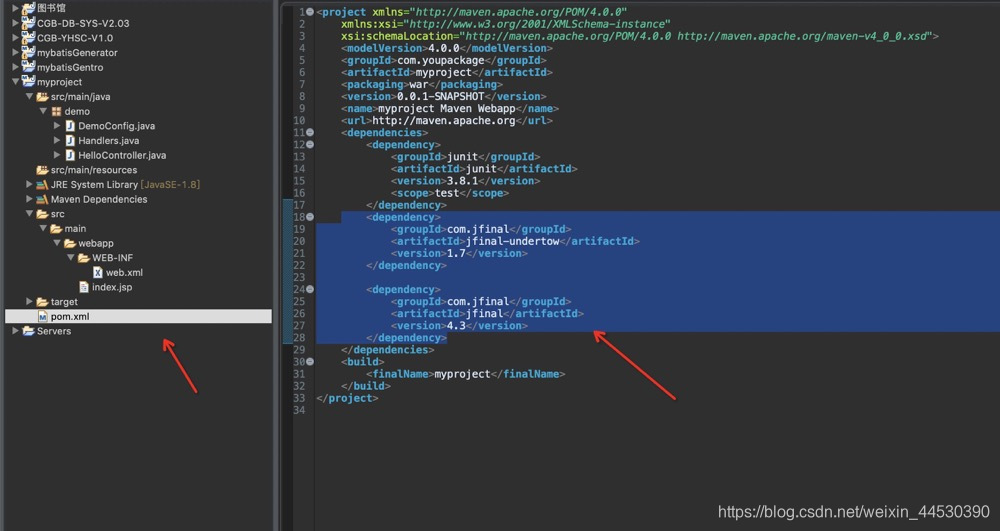This screenshot has width=1000, height=531.
Task: Expand the DemoConfig.java node
Action: point(57,126)
